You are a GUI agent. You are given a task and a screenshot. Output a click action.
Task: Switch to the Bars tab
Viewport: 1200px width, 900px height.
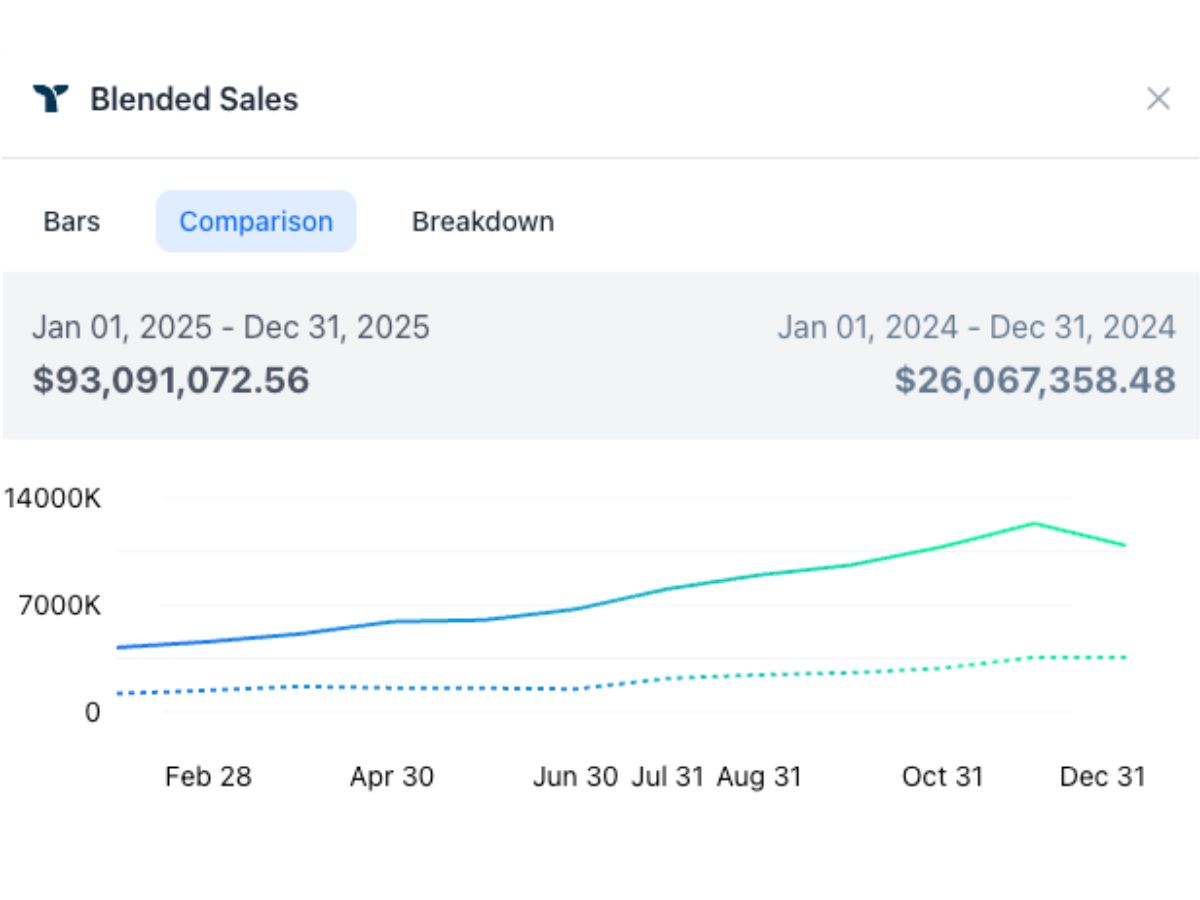(x=72, y=221)
